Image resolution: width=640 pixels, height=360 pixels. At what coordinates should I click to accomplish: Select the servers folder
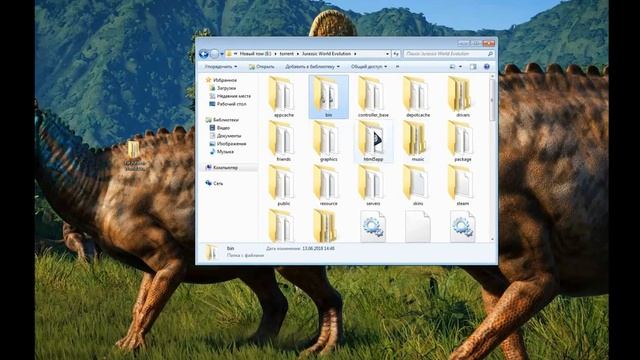coord(373,185)
